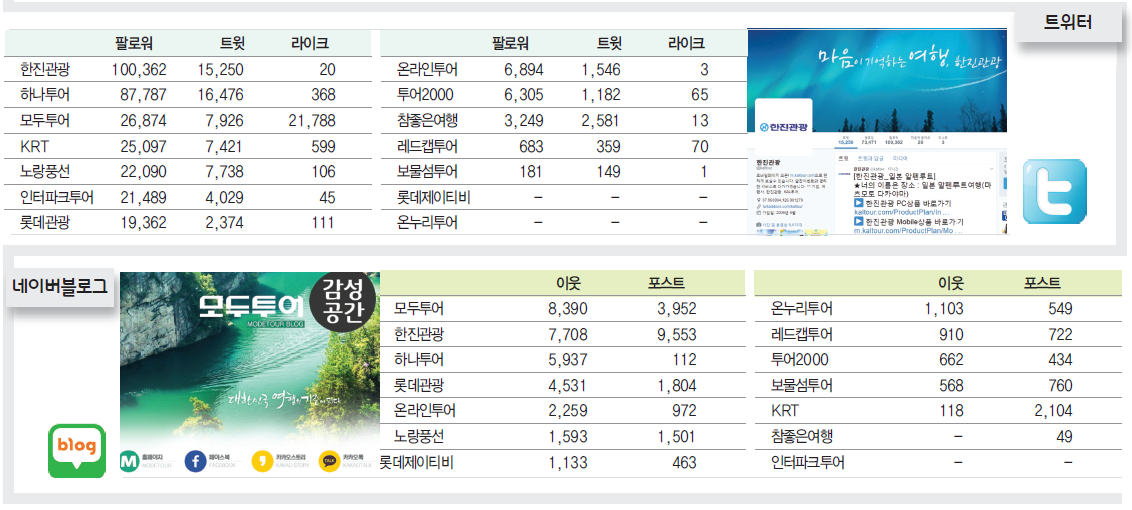This screenshot has width=1132, height=510.
Task: Select KRT name in Twitter table
Action: [x=35, y=146]
